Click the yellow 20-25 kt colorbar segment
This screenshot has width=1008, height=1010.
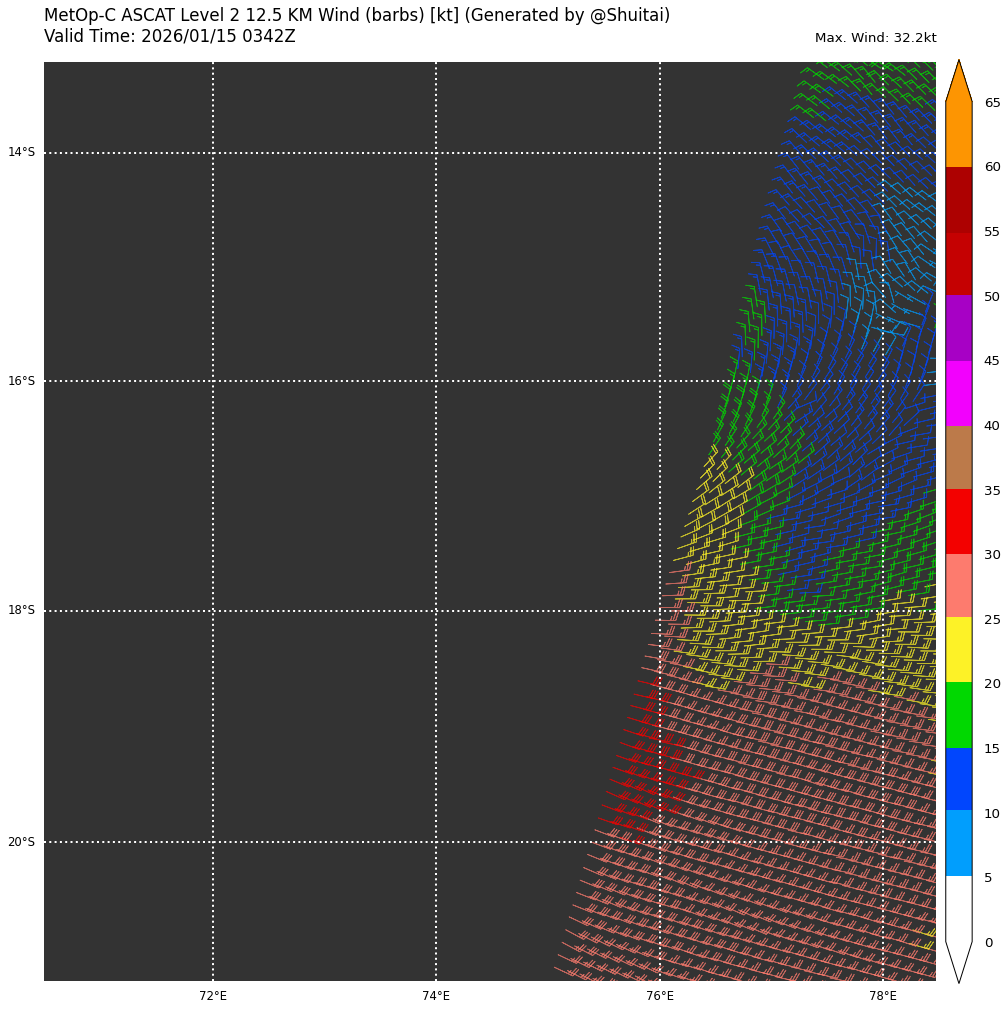pos(958,650)
